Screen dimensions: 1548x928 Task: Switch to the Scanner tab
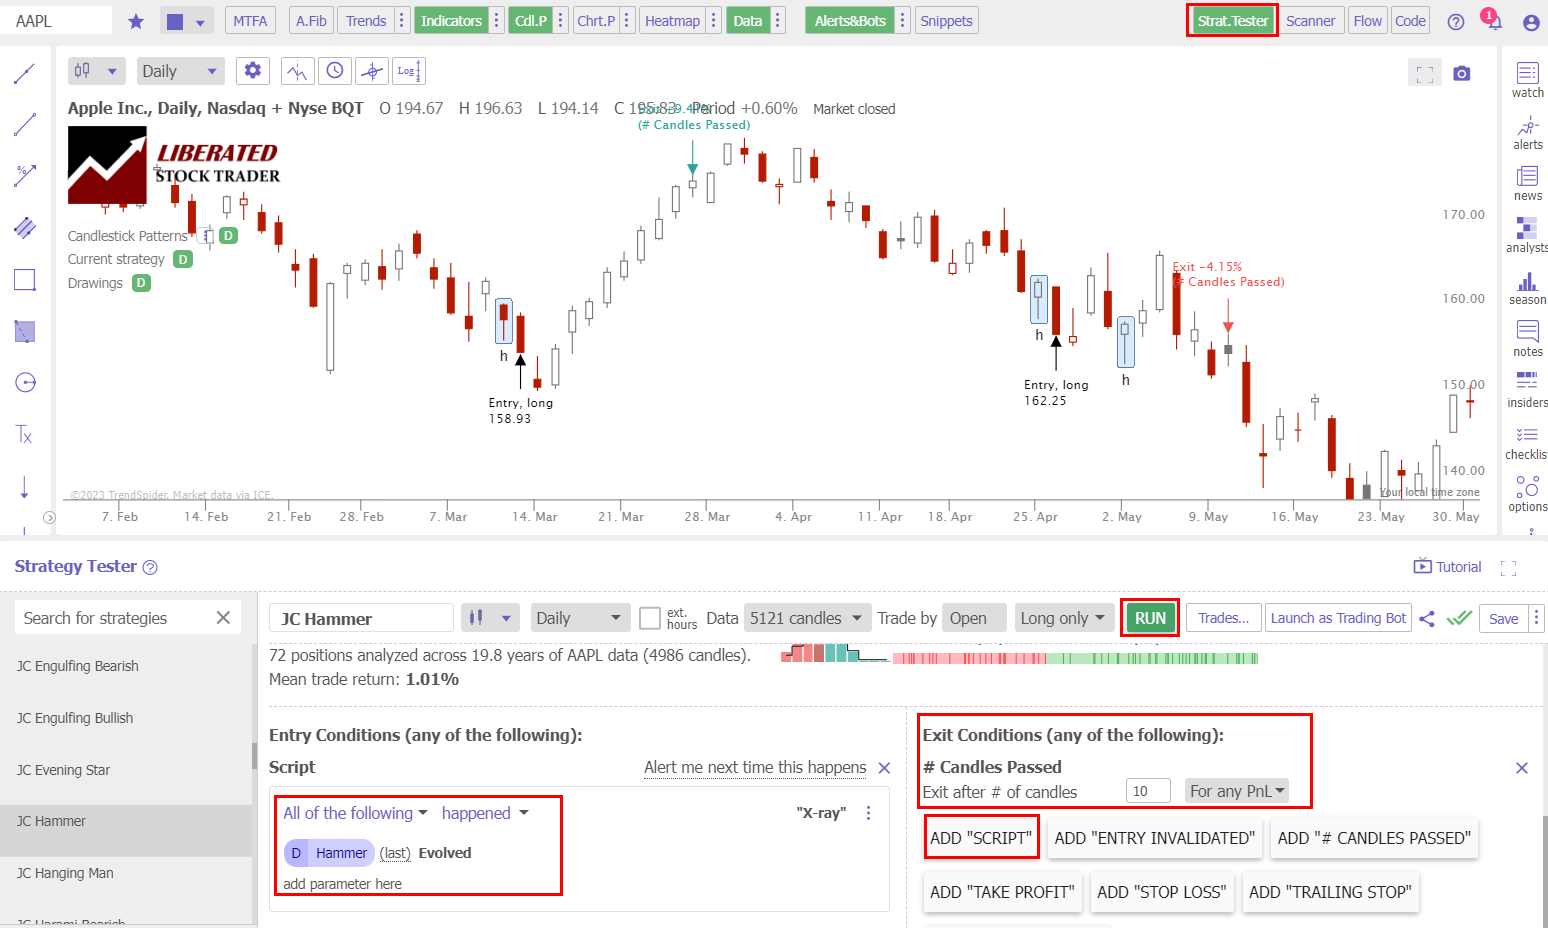1311,19
